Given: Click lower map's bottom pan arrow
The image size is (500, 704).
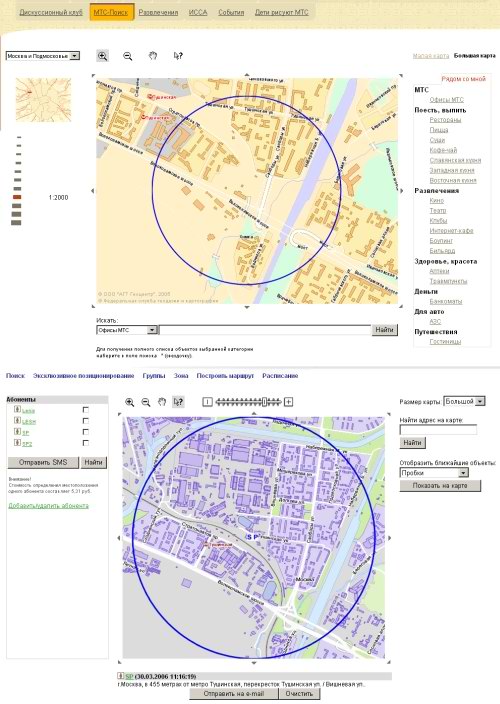Looking at the screenshot, I should point(254,663).
